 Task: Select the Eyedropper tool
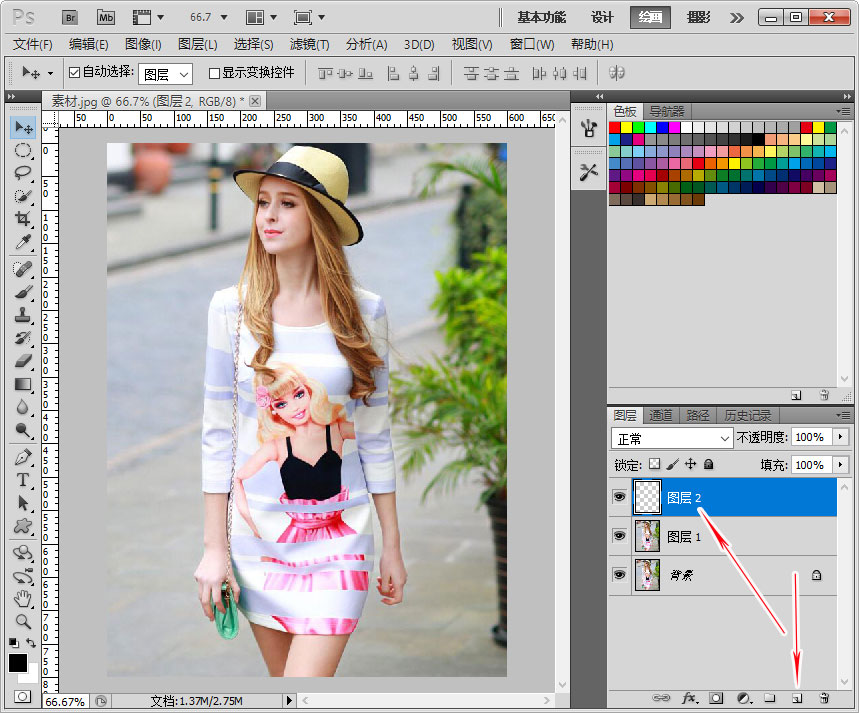point(23,242)
